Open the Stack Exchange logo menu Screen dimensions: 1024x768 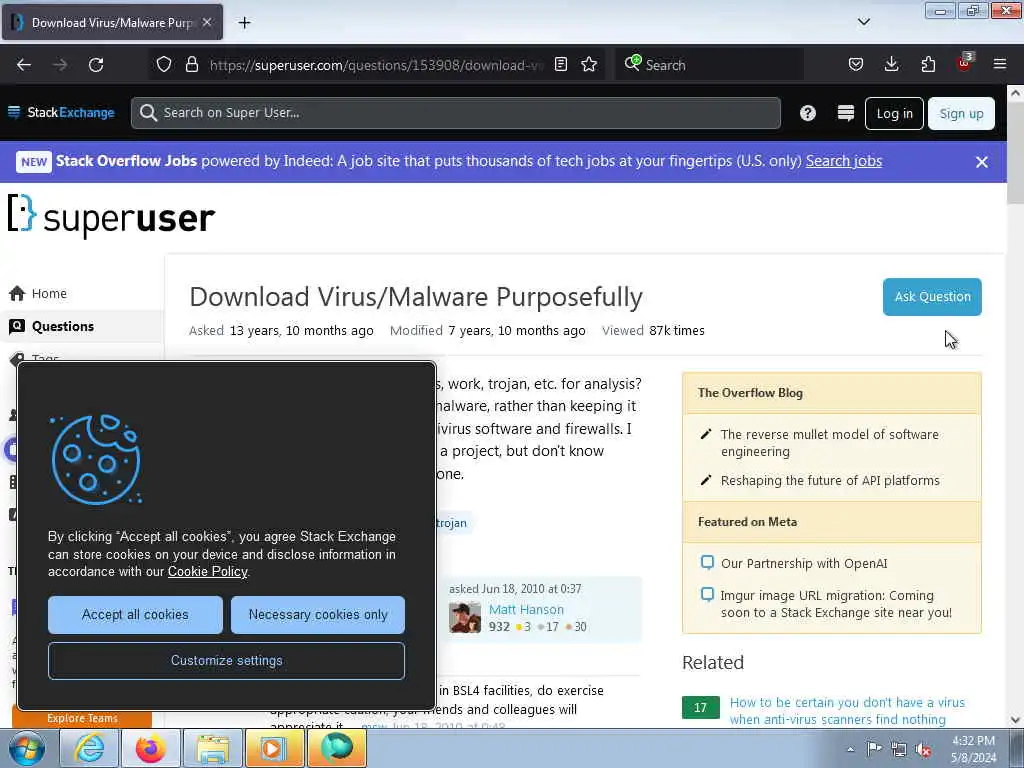pos(61,113)
